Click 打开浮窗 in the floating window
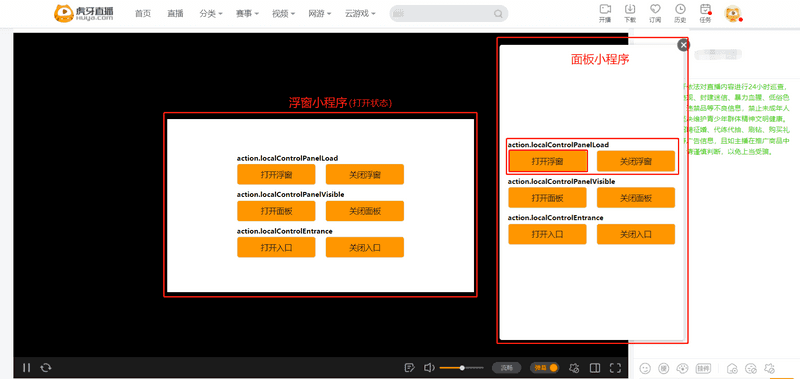The image size is (800, 379). 276,174
